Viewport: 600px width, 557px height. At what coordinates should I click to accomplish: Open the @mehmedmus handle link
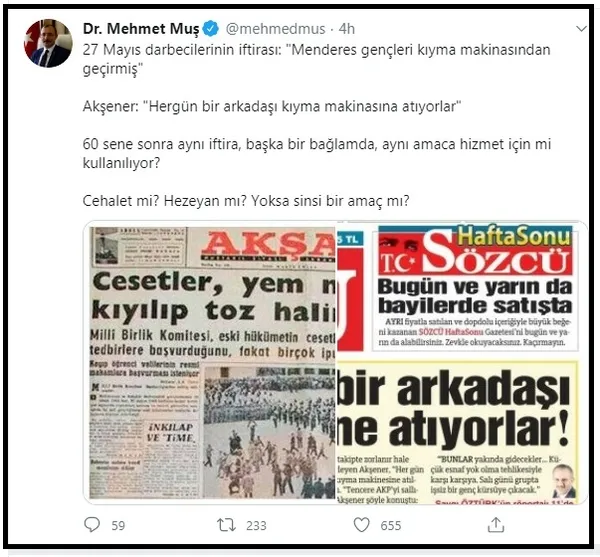tap(275, 29)
